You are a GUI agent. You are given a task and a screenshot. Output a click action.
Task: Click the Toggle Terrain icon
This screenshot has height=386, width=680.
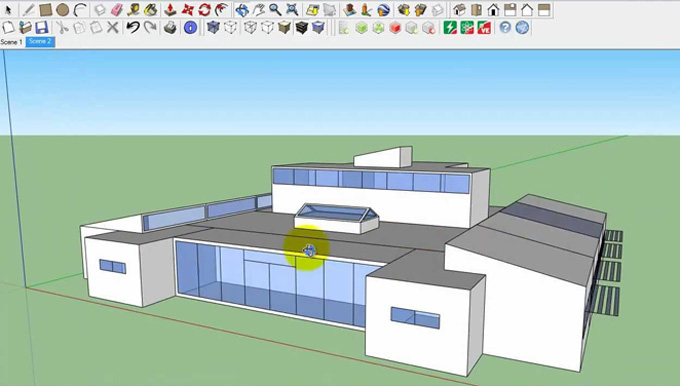[x=330, y=10]
